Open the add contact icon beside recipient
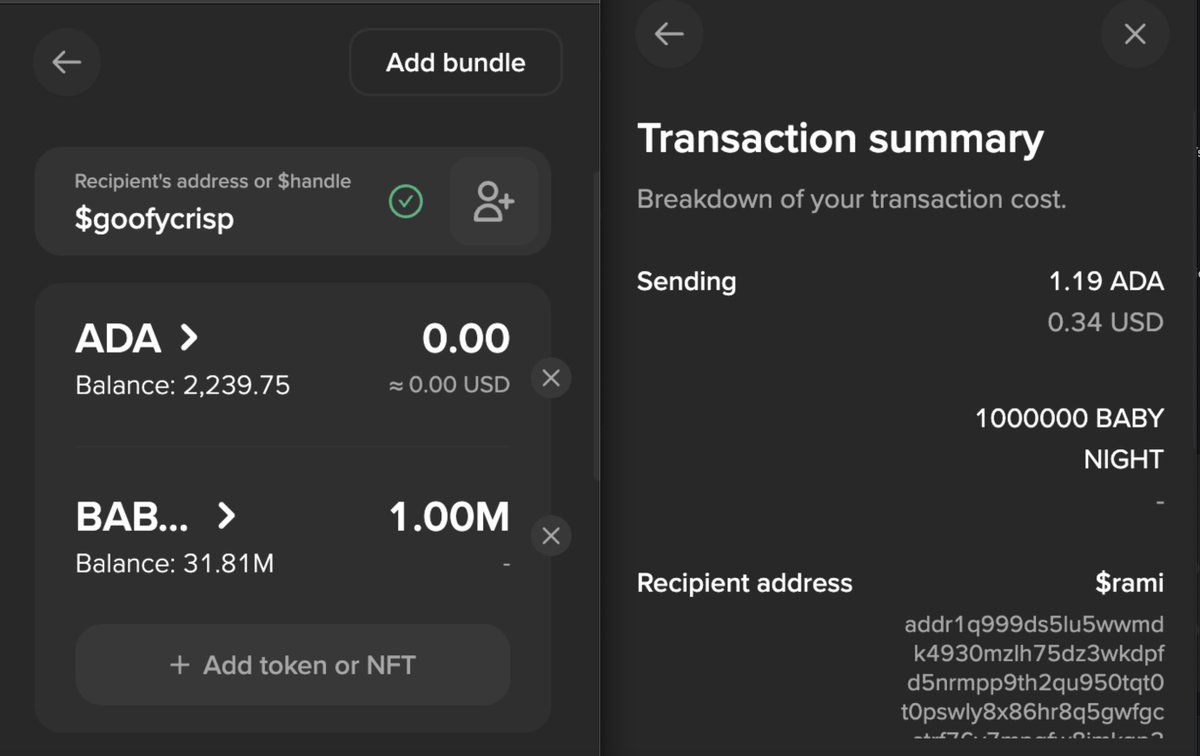1200x756 pixels. [494, 201]
